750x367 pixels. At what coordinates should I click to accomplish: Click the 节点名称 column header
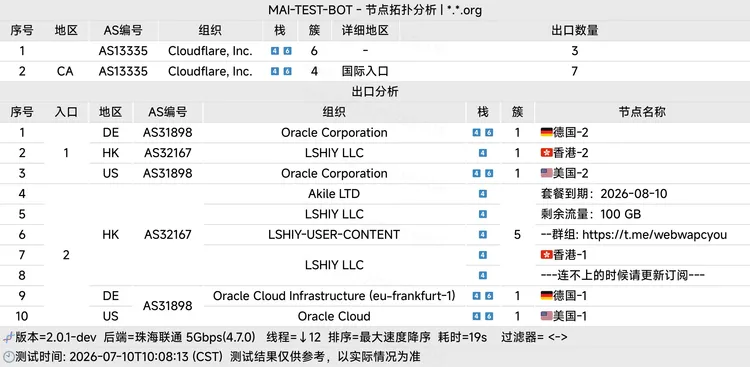pos(642,112)
